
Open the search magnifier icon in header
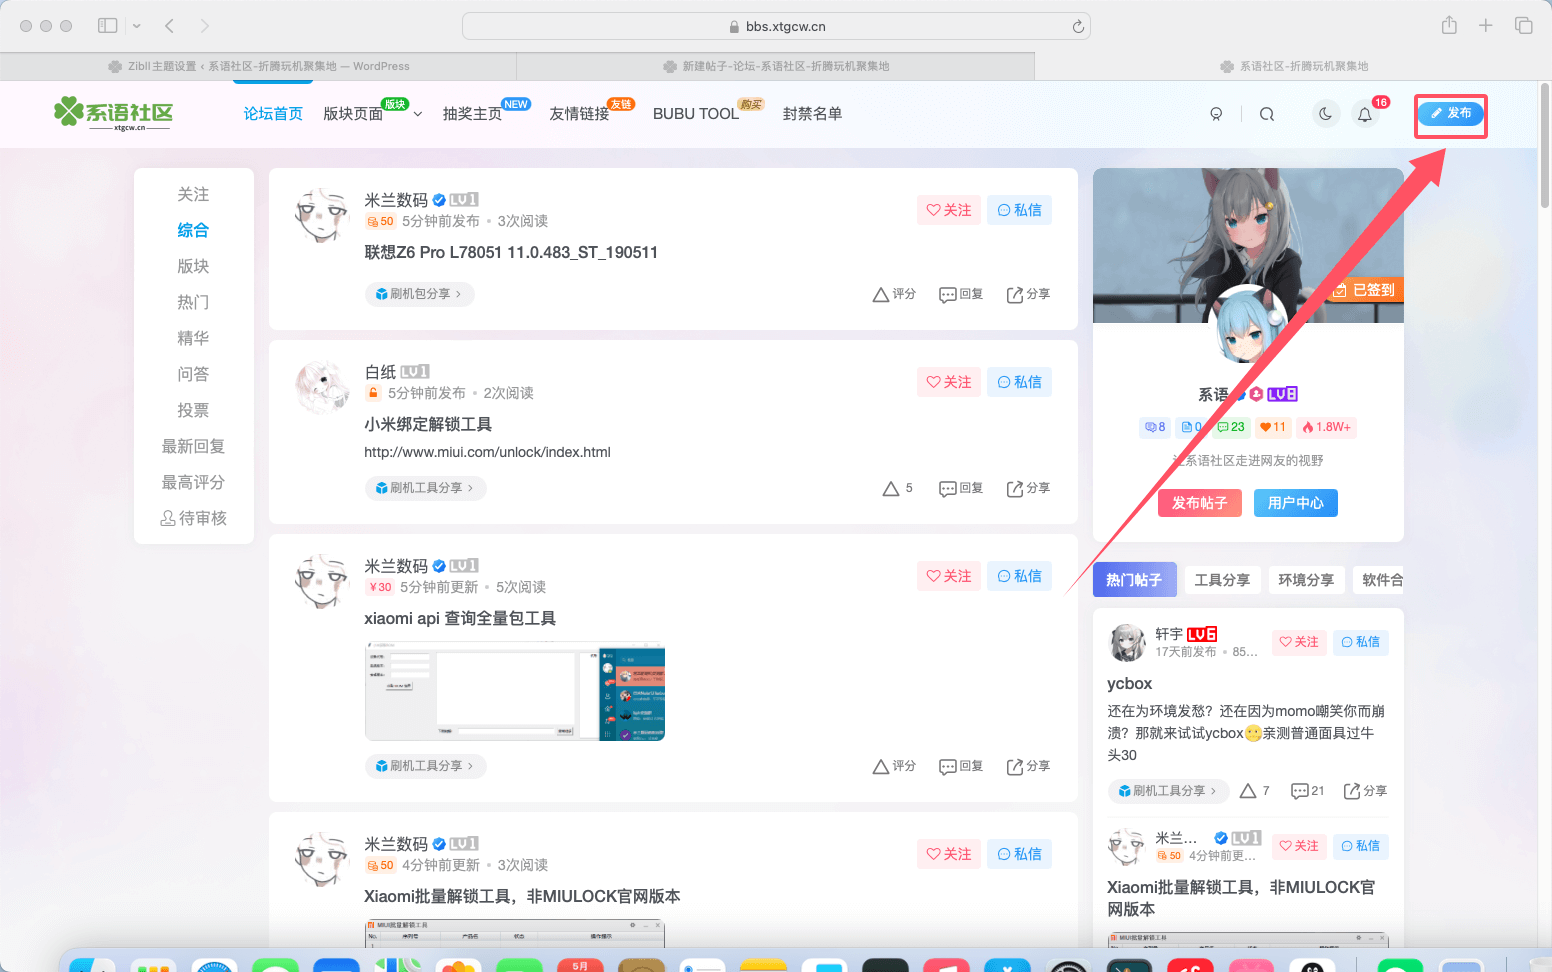[x=1267, y=114]
